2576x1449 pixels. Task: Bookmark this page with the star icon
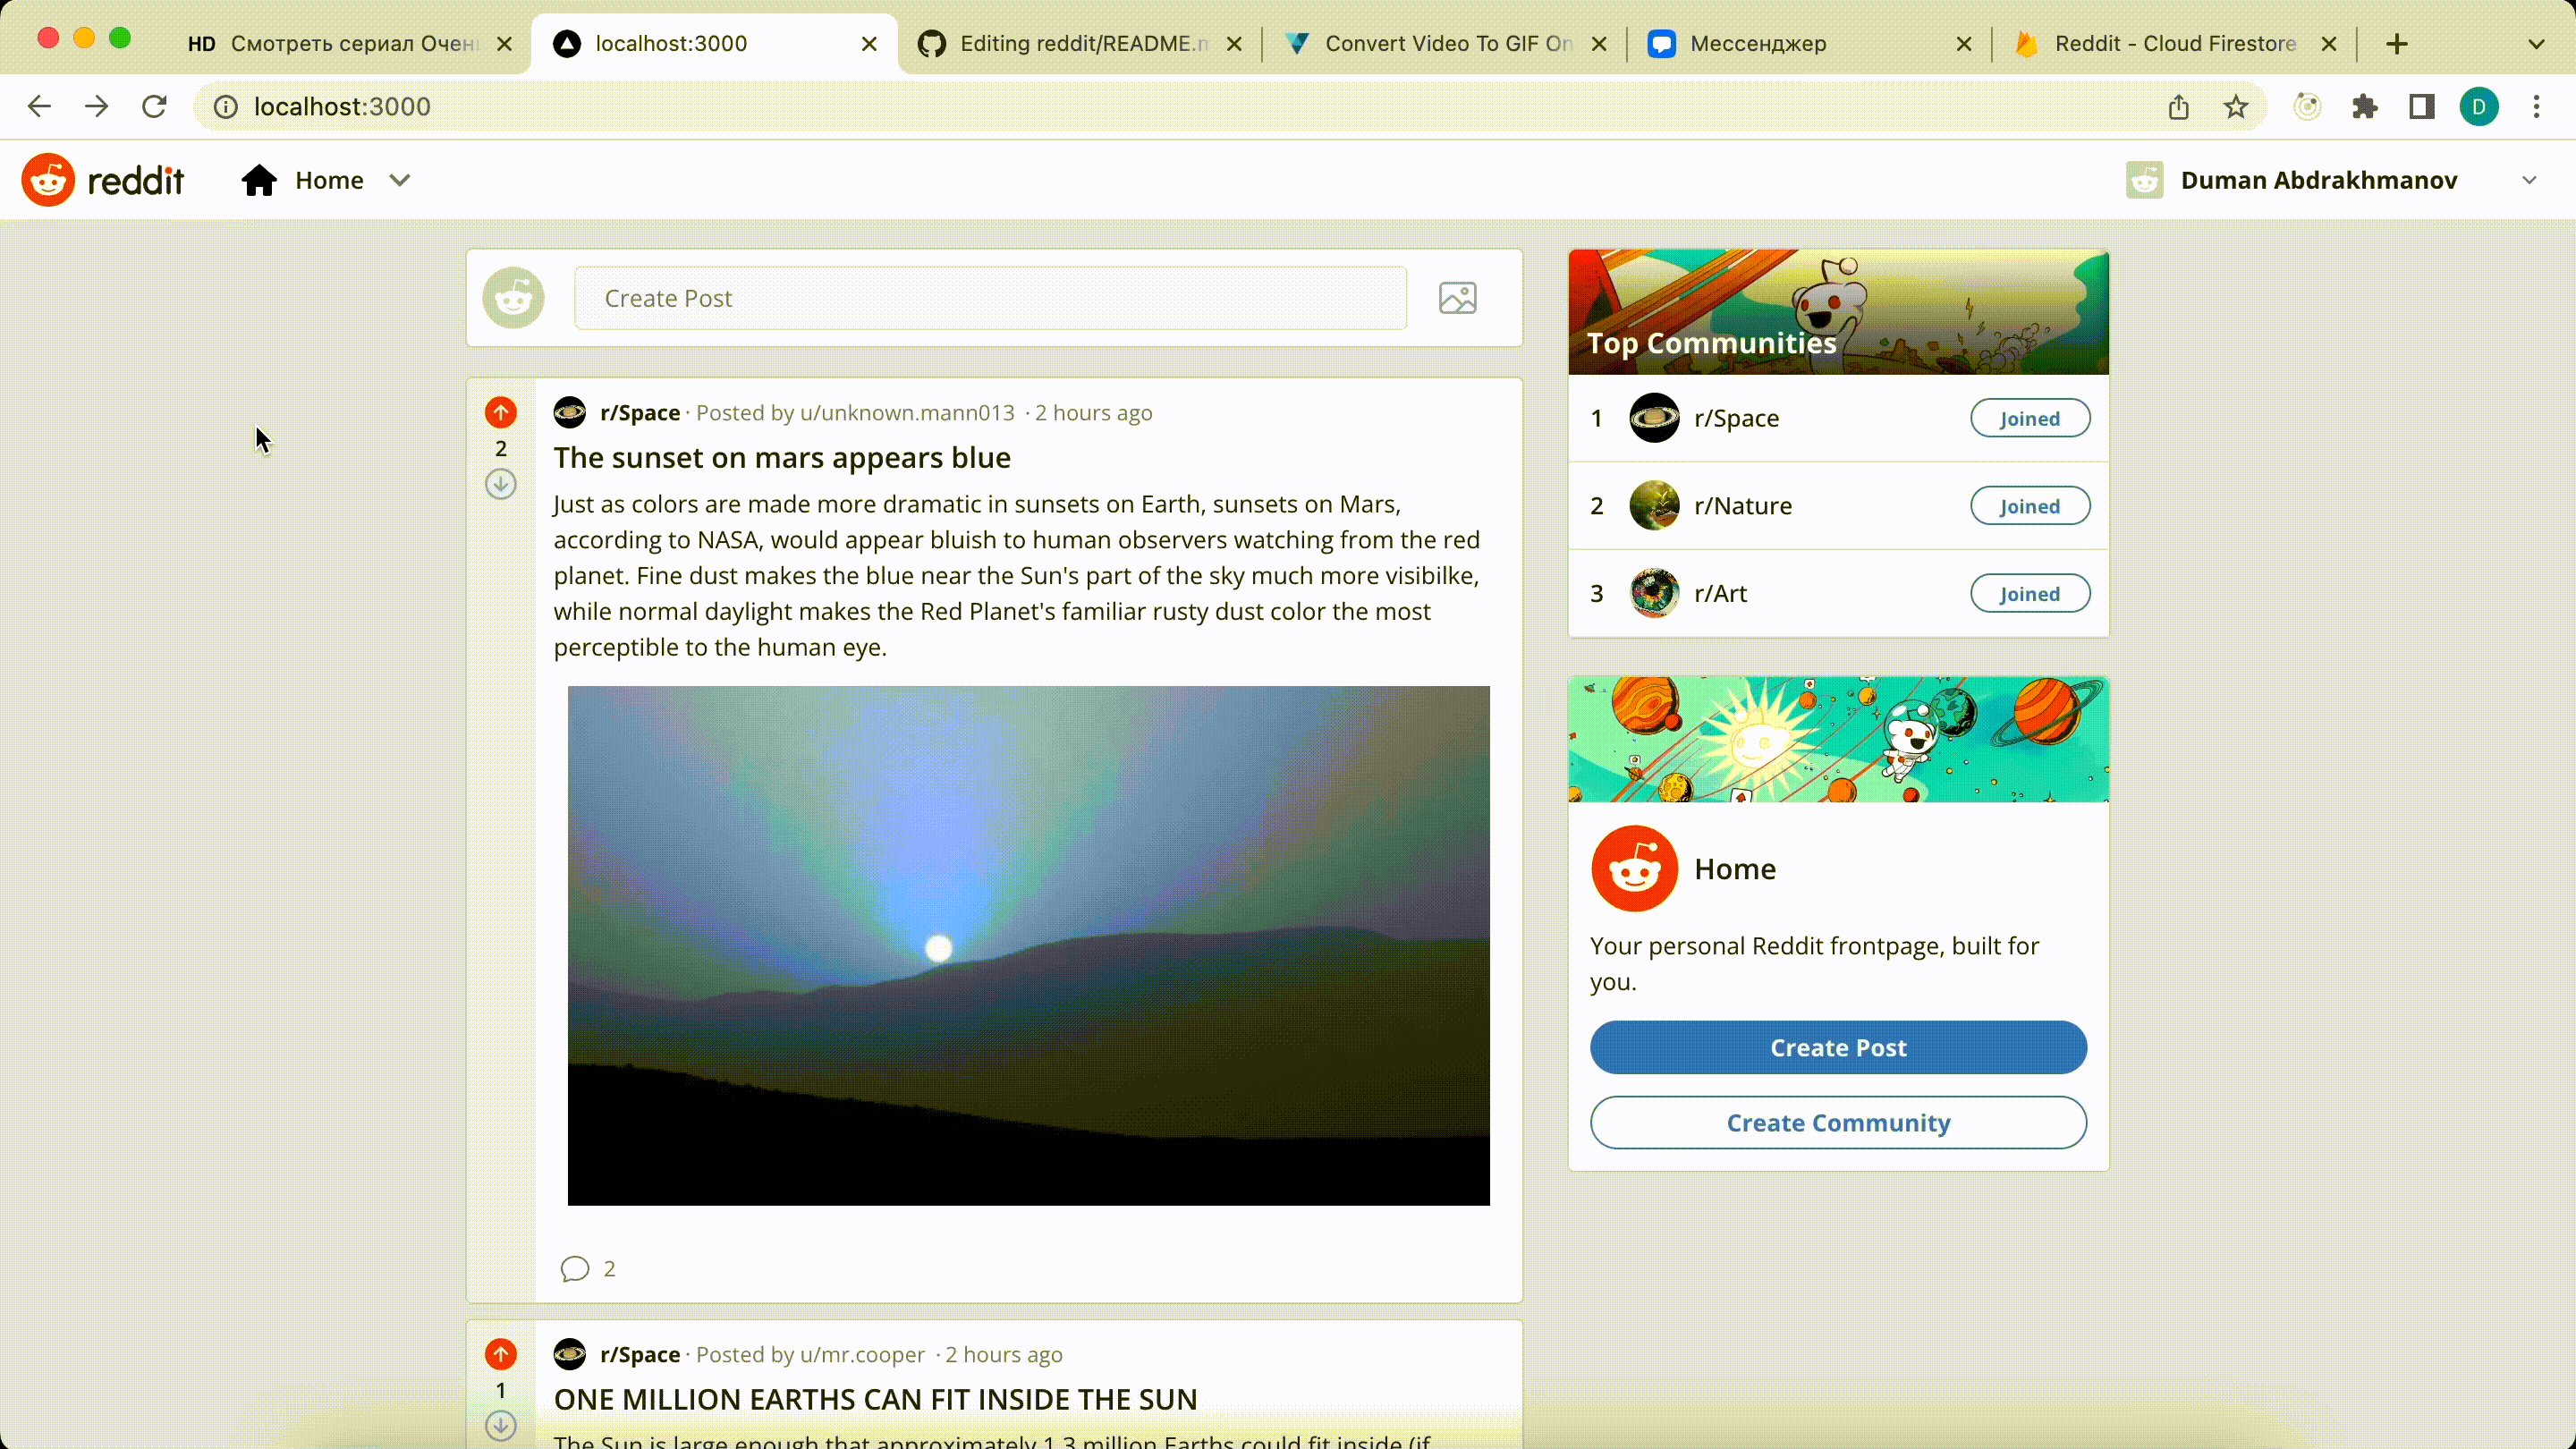pos(2236,107)
